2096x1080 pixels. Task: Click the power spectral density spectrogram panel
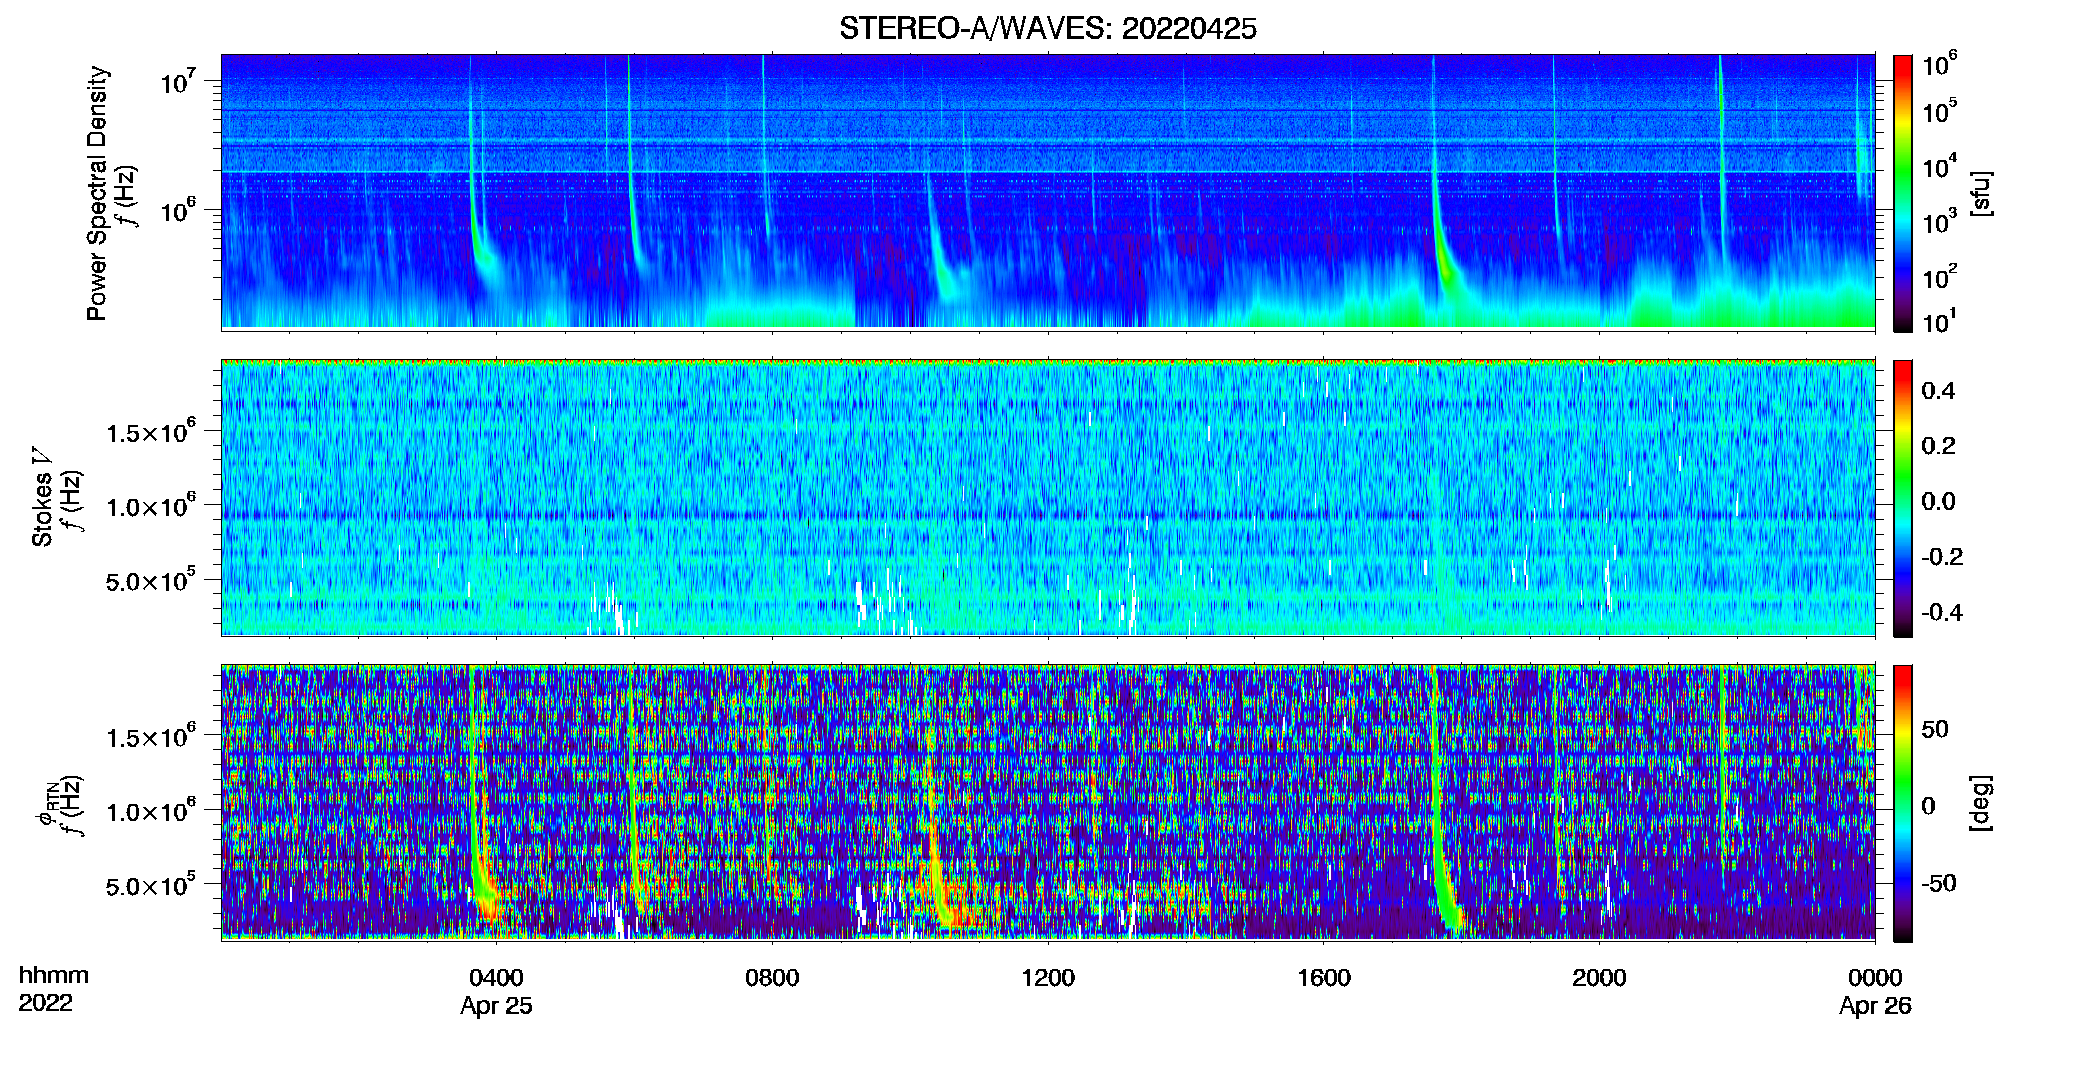(1048, 191)
